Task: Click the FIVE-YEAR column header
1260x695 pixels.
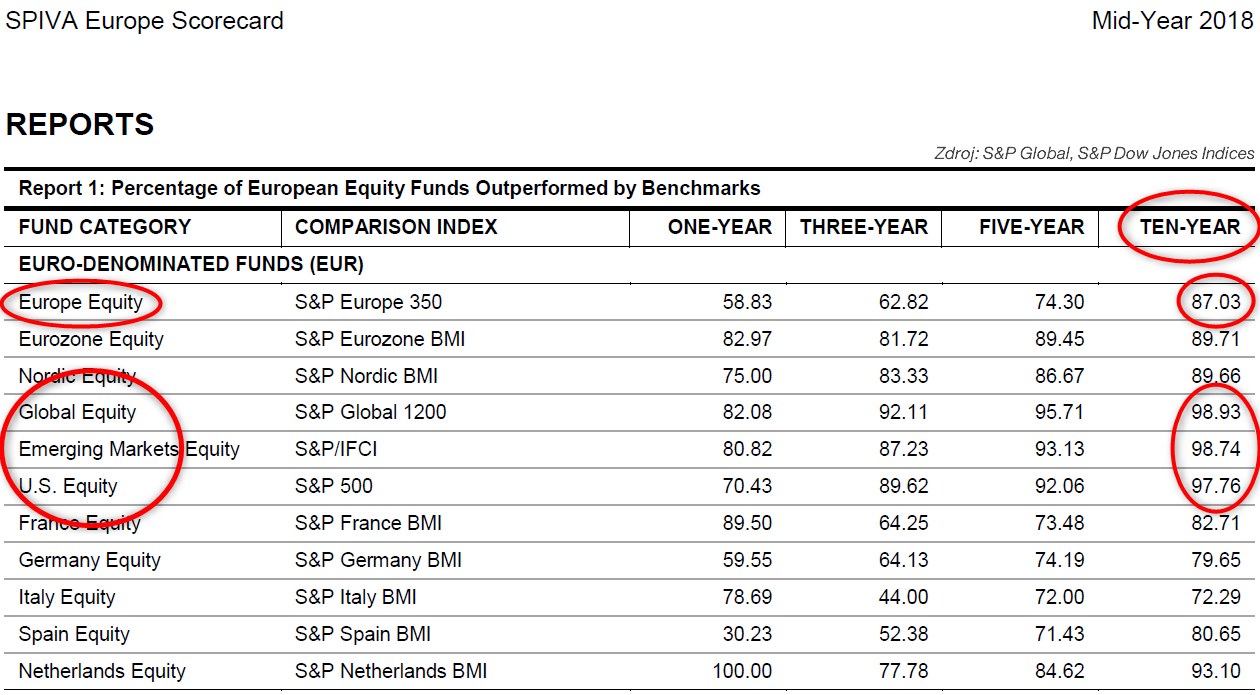Action: 1031,227
